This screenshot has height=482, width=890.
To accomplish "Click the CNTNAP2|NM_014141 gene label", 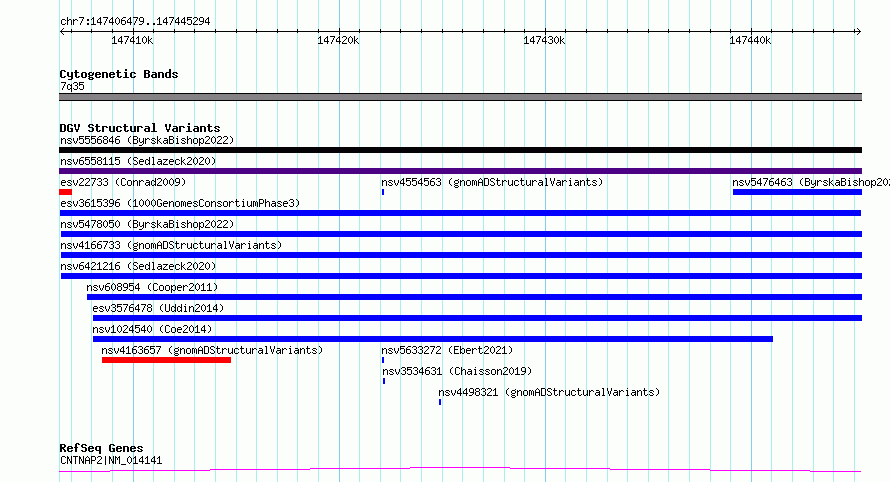I will [111, 460].
